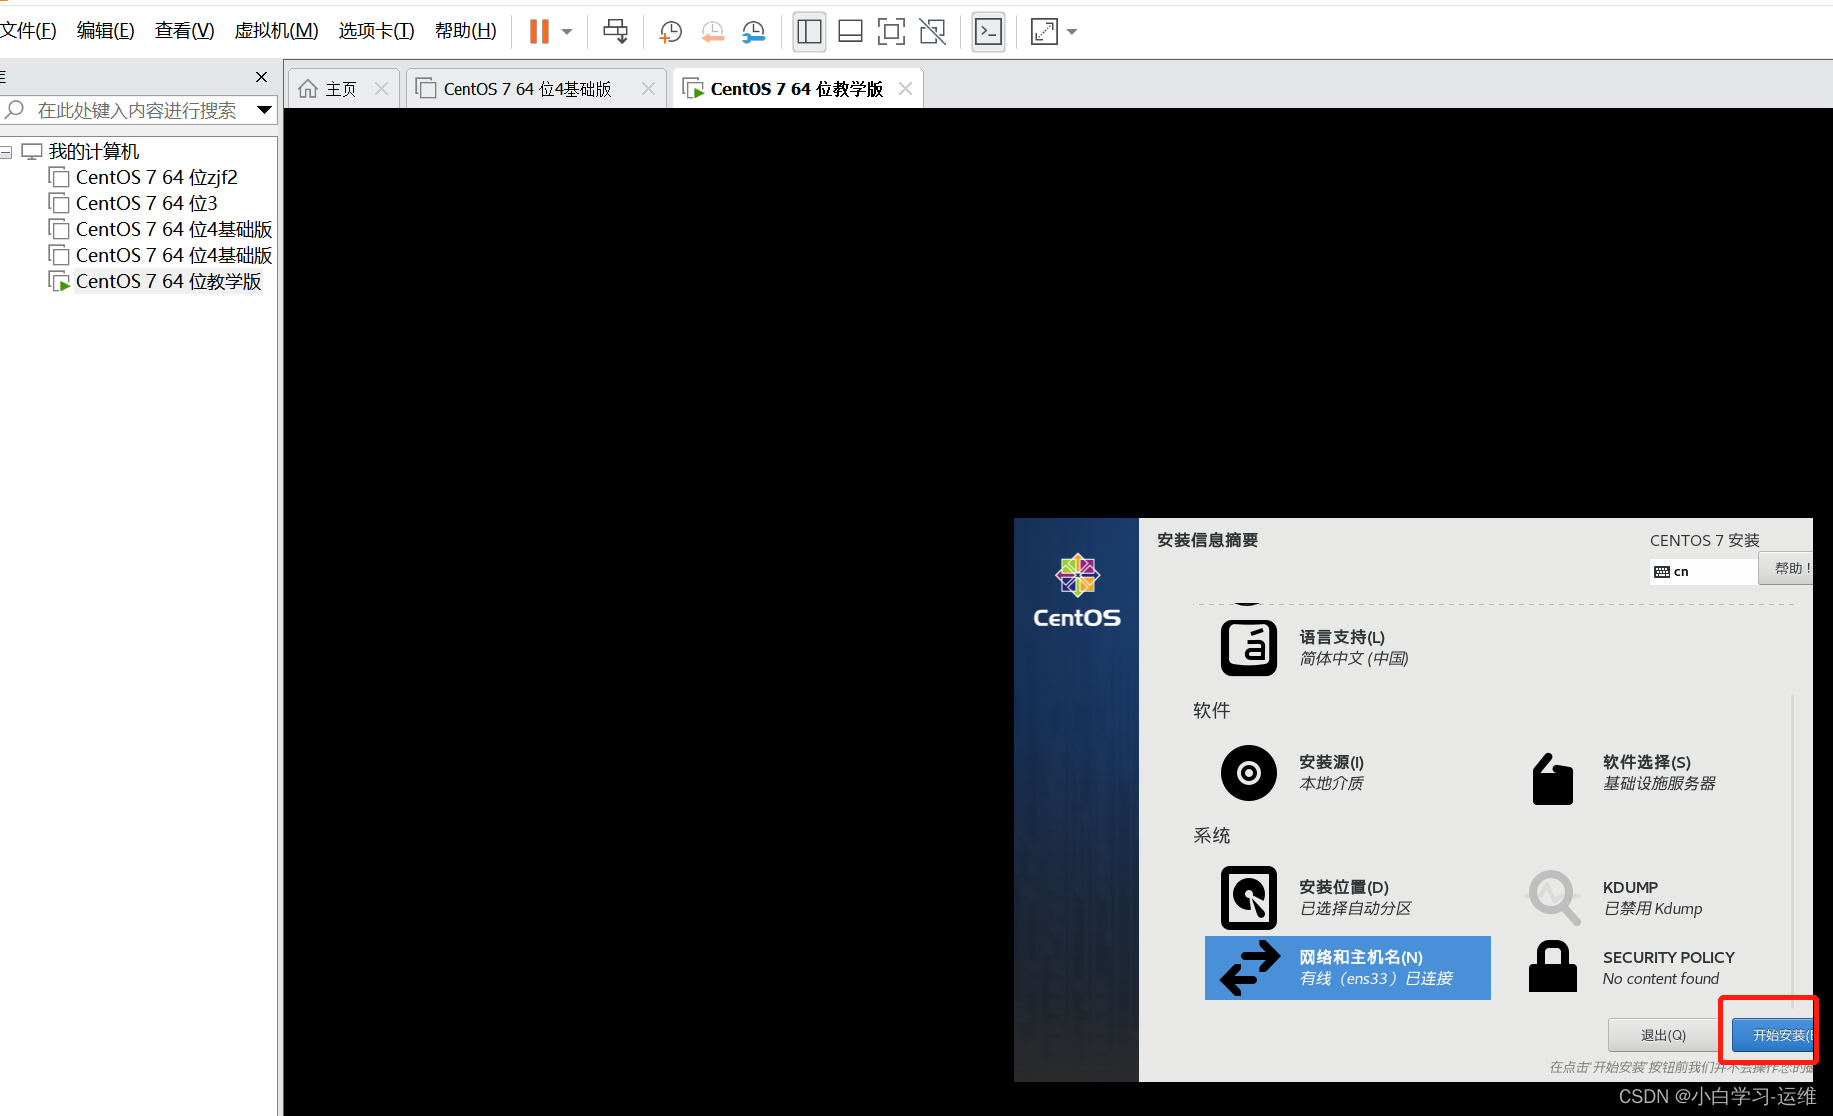Open the 编辑(E) menu
This screenshot has width=1833, height=1116.
pyautogui.click(x=105, y=31)
